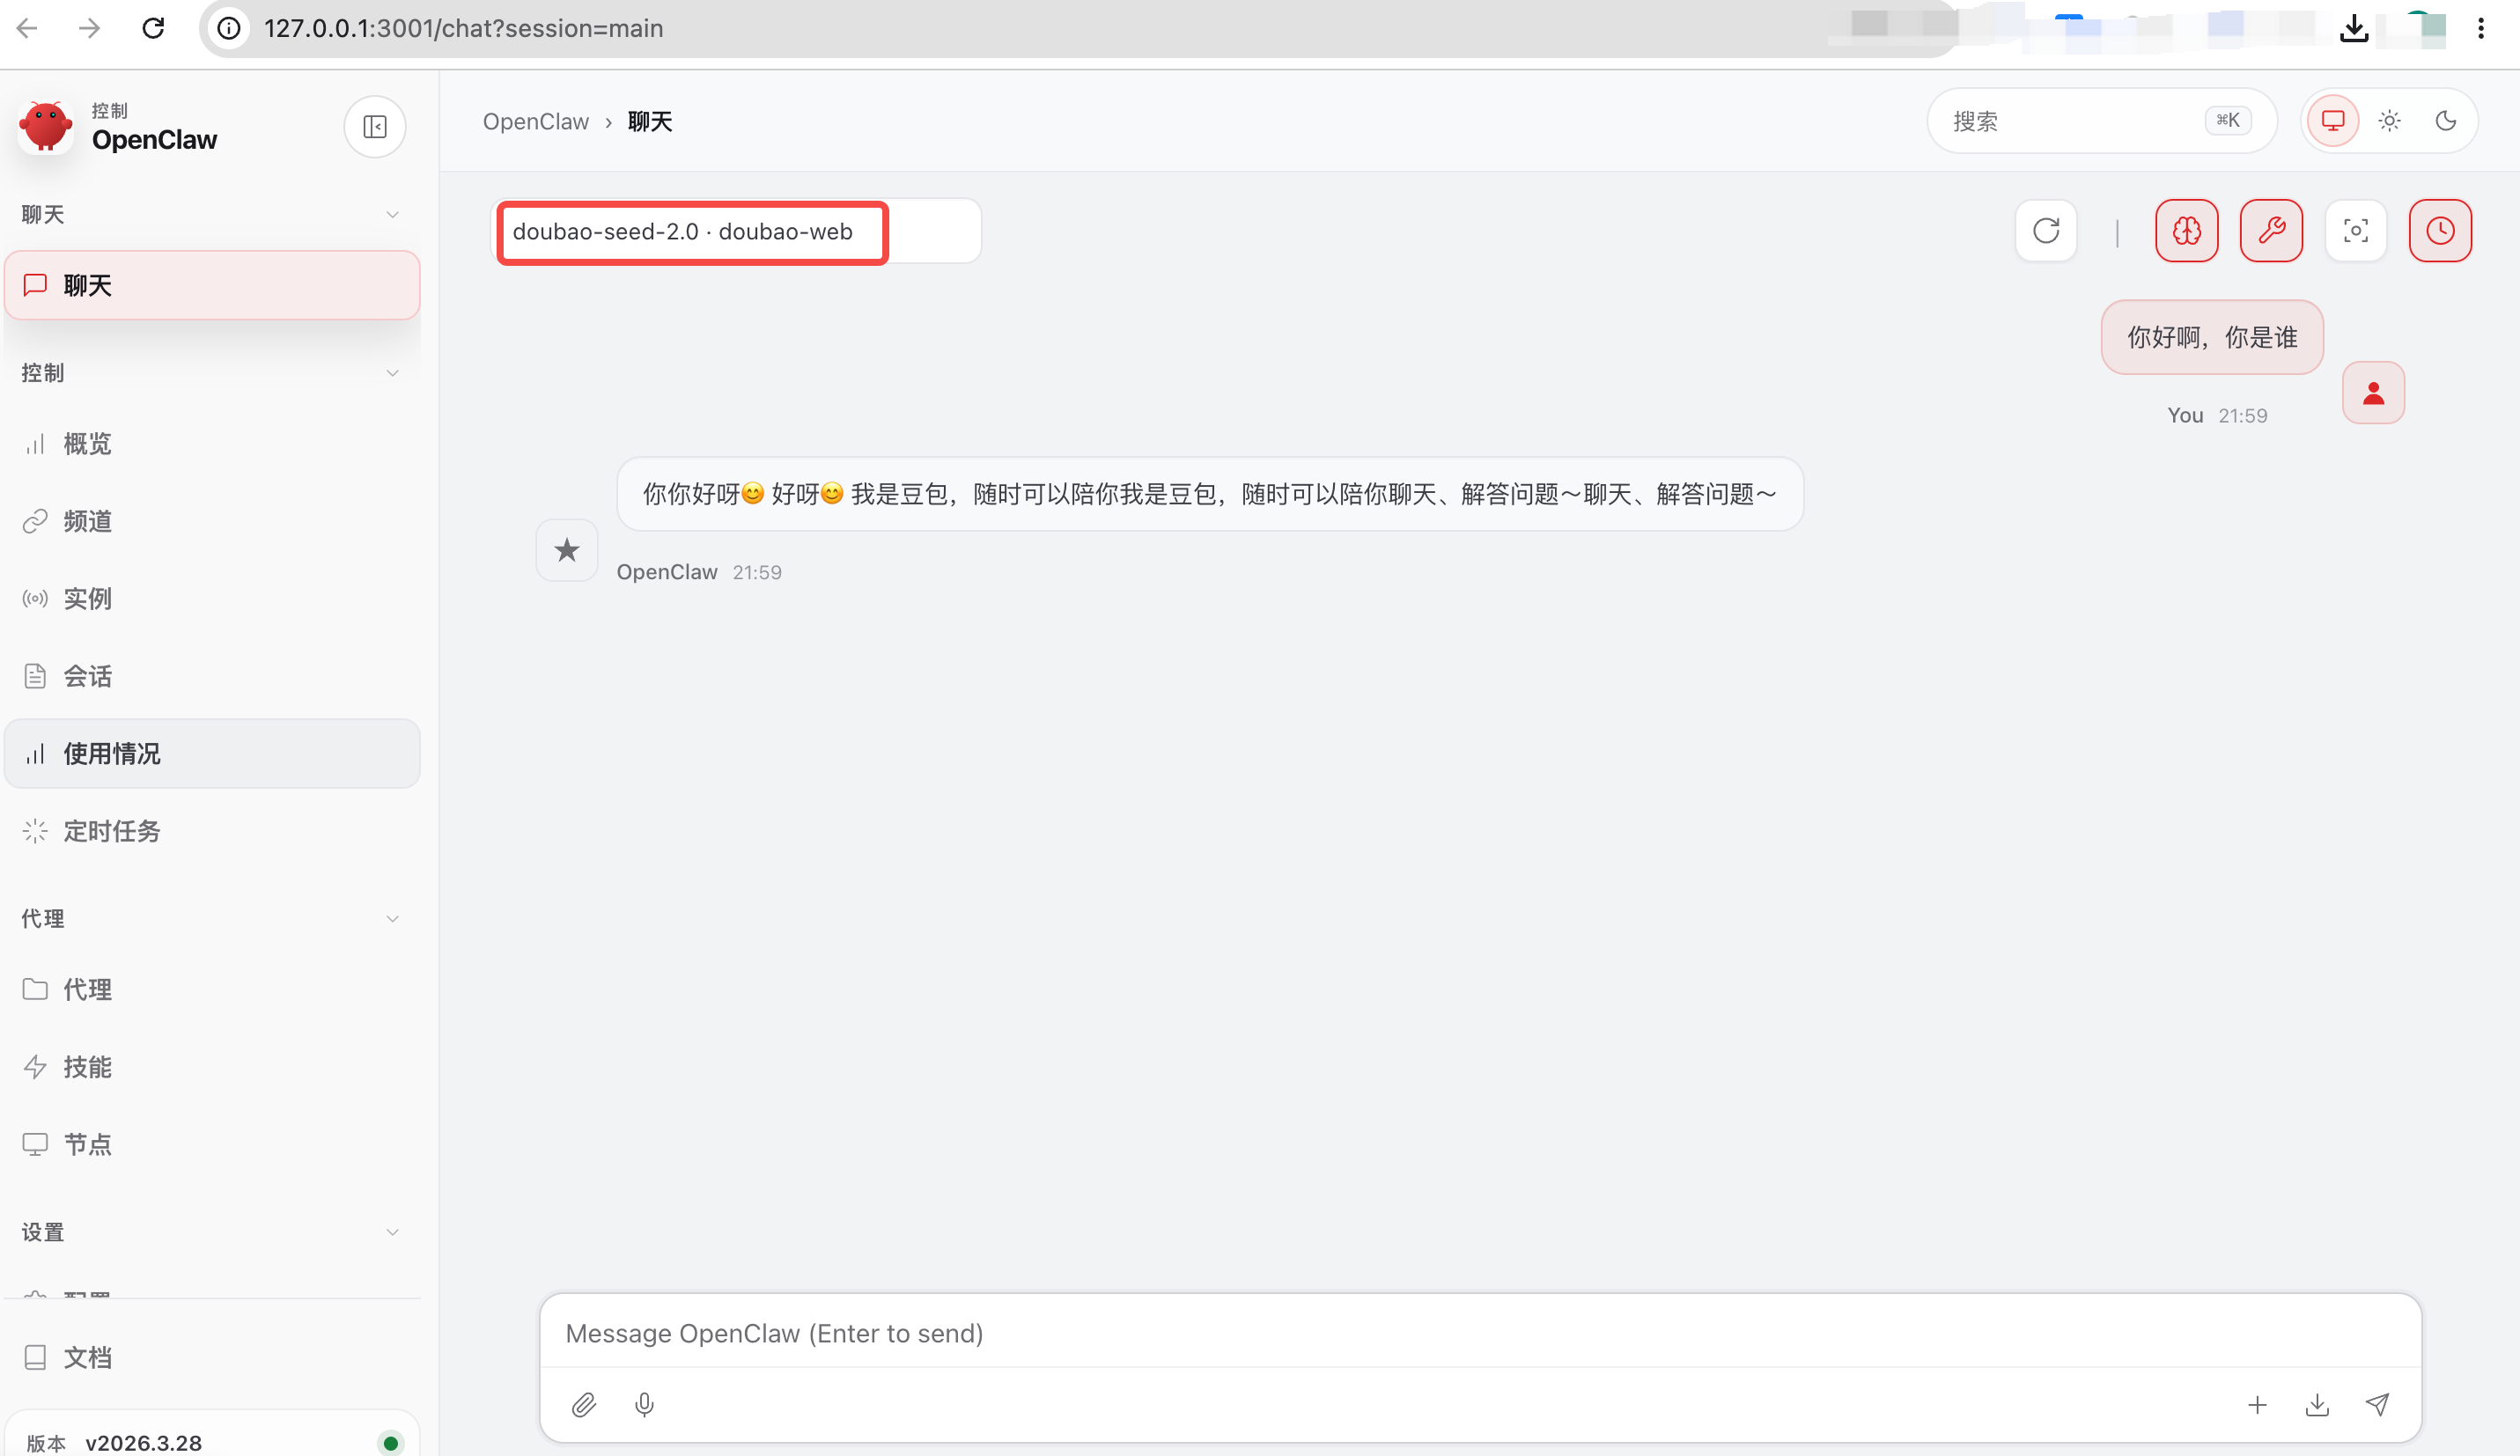Screen dimensions: 2520x1456
Task: Open the 使用情况 usage page
Action: [x=212, y=754]
